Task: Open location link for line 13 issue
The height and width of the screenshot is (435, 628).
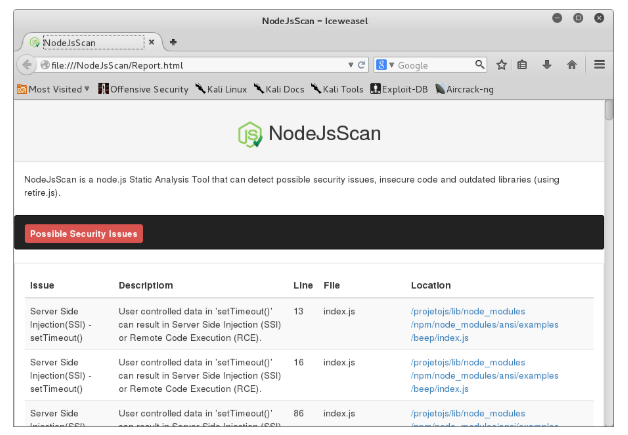Action: pyautogui.click(x=484, y=324)
